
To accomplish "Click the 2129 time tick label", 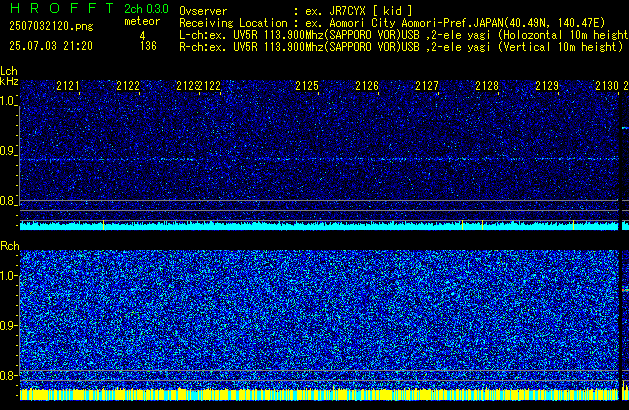I will pyautogui.click(x=547, y=86).
